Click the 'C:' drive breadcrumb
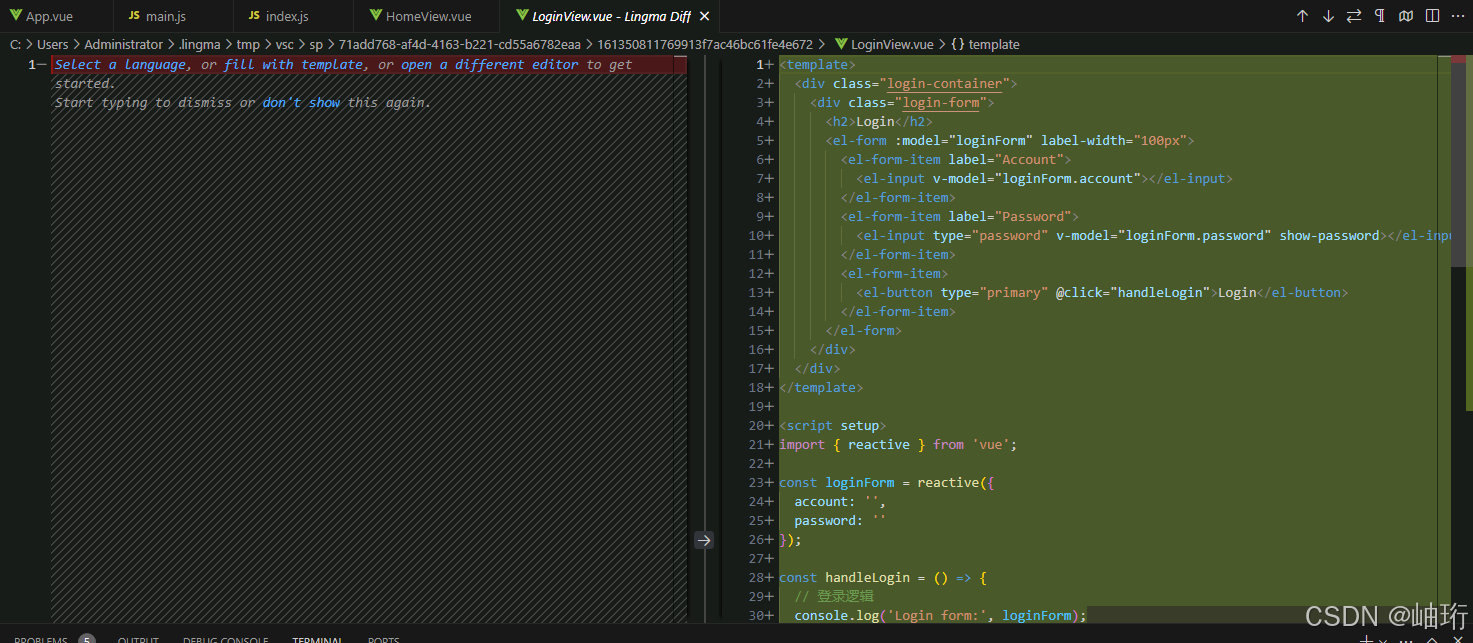The width and height of the screenshot is (1473, 643). tap(16, 44)
